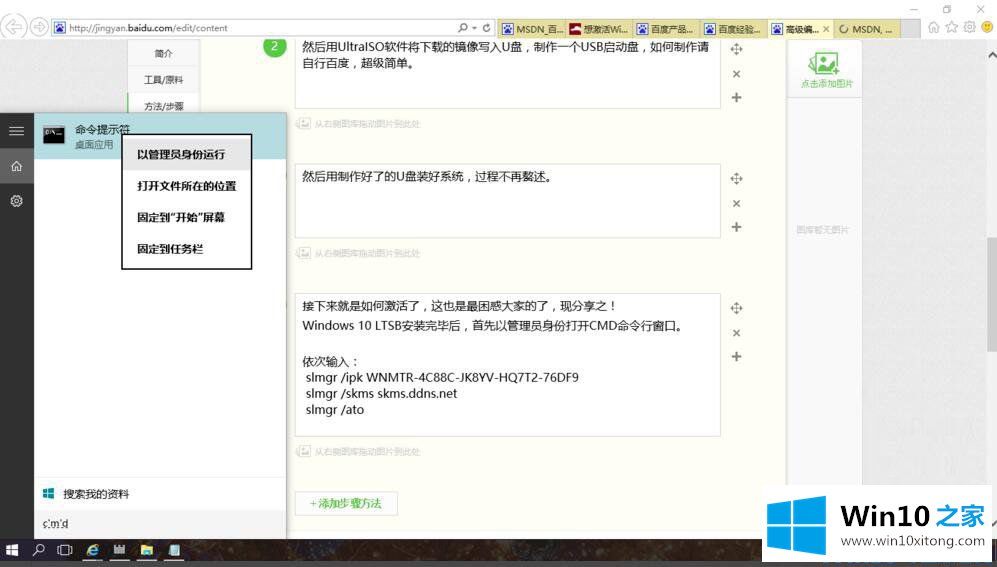Open the settings gear in search sidebar

(16, 201)
